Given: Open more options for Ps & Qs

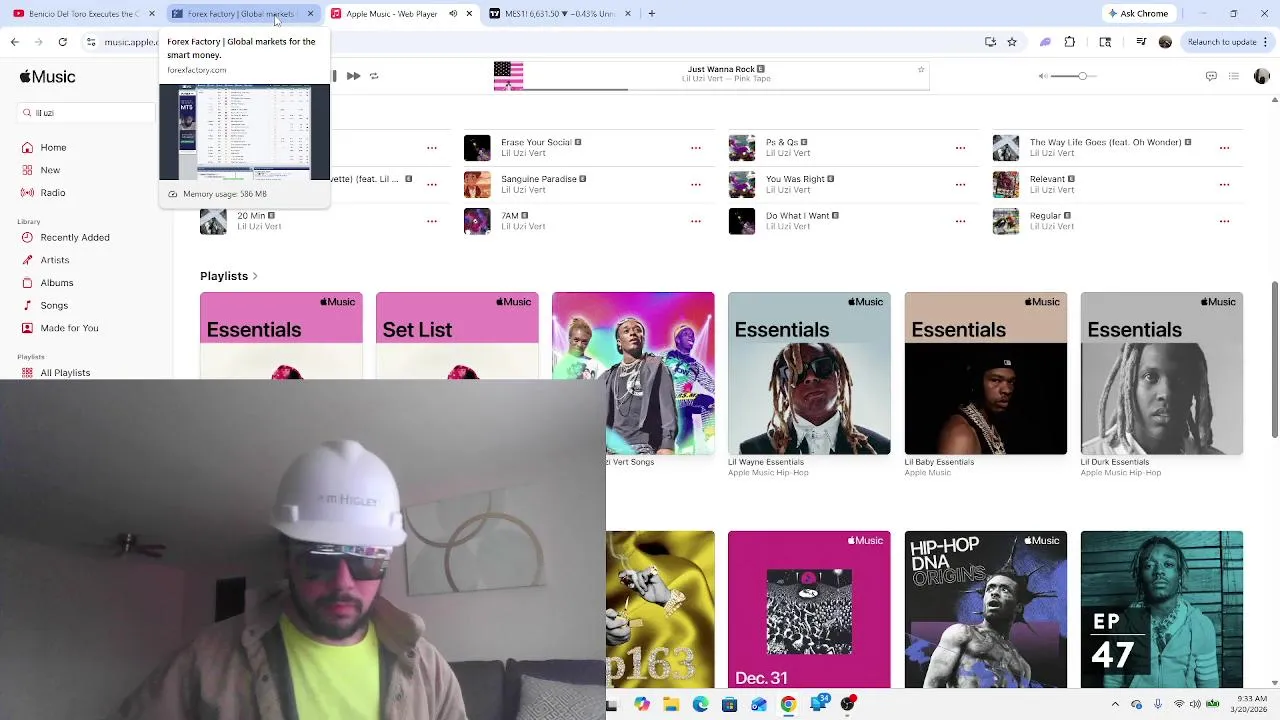Looking at the screenshot, I should [960, 148].
